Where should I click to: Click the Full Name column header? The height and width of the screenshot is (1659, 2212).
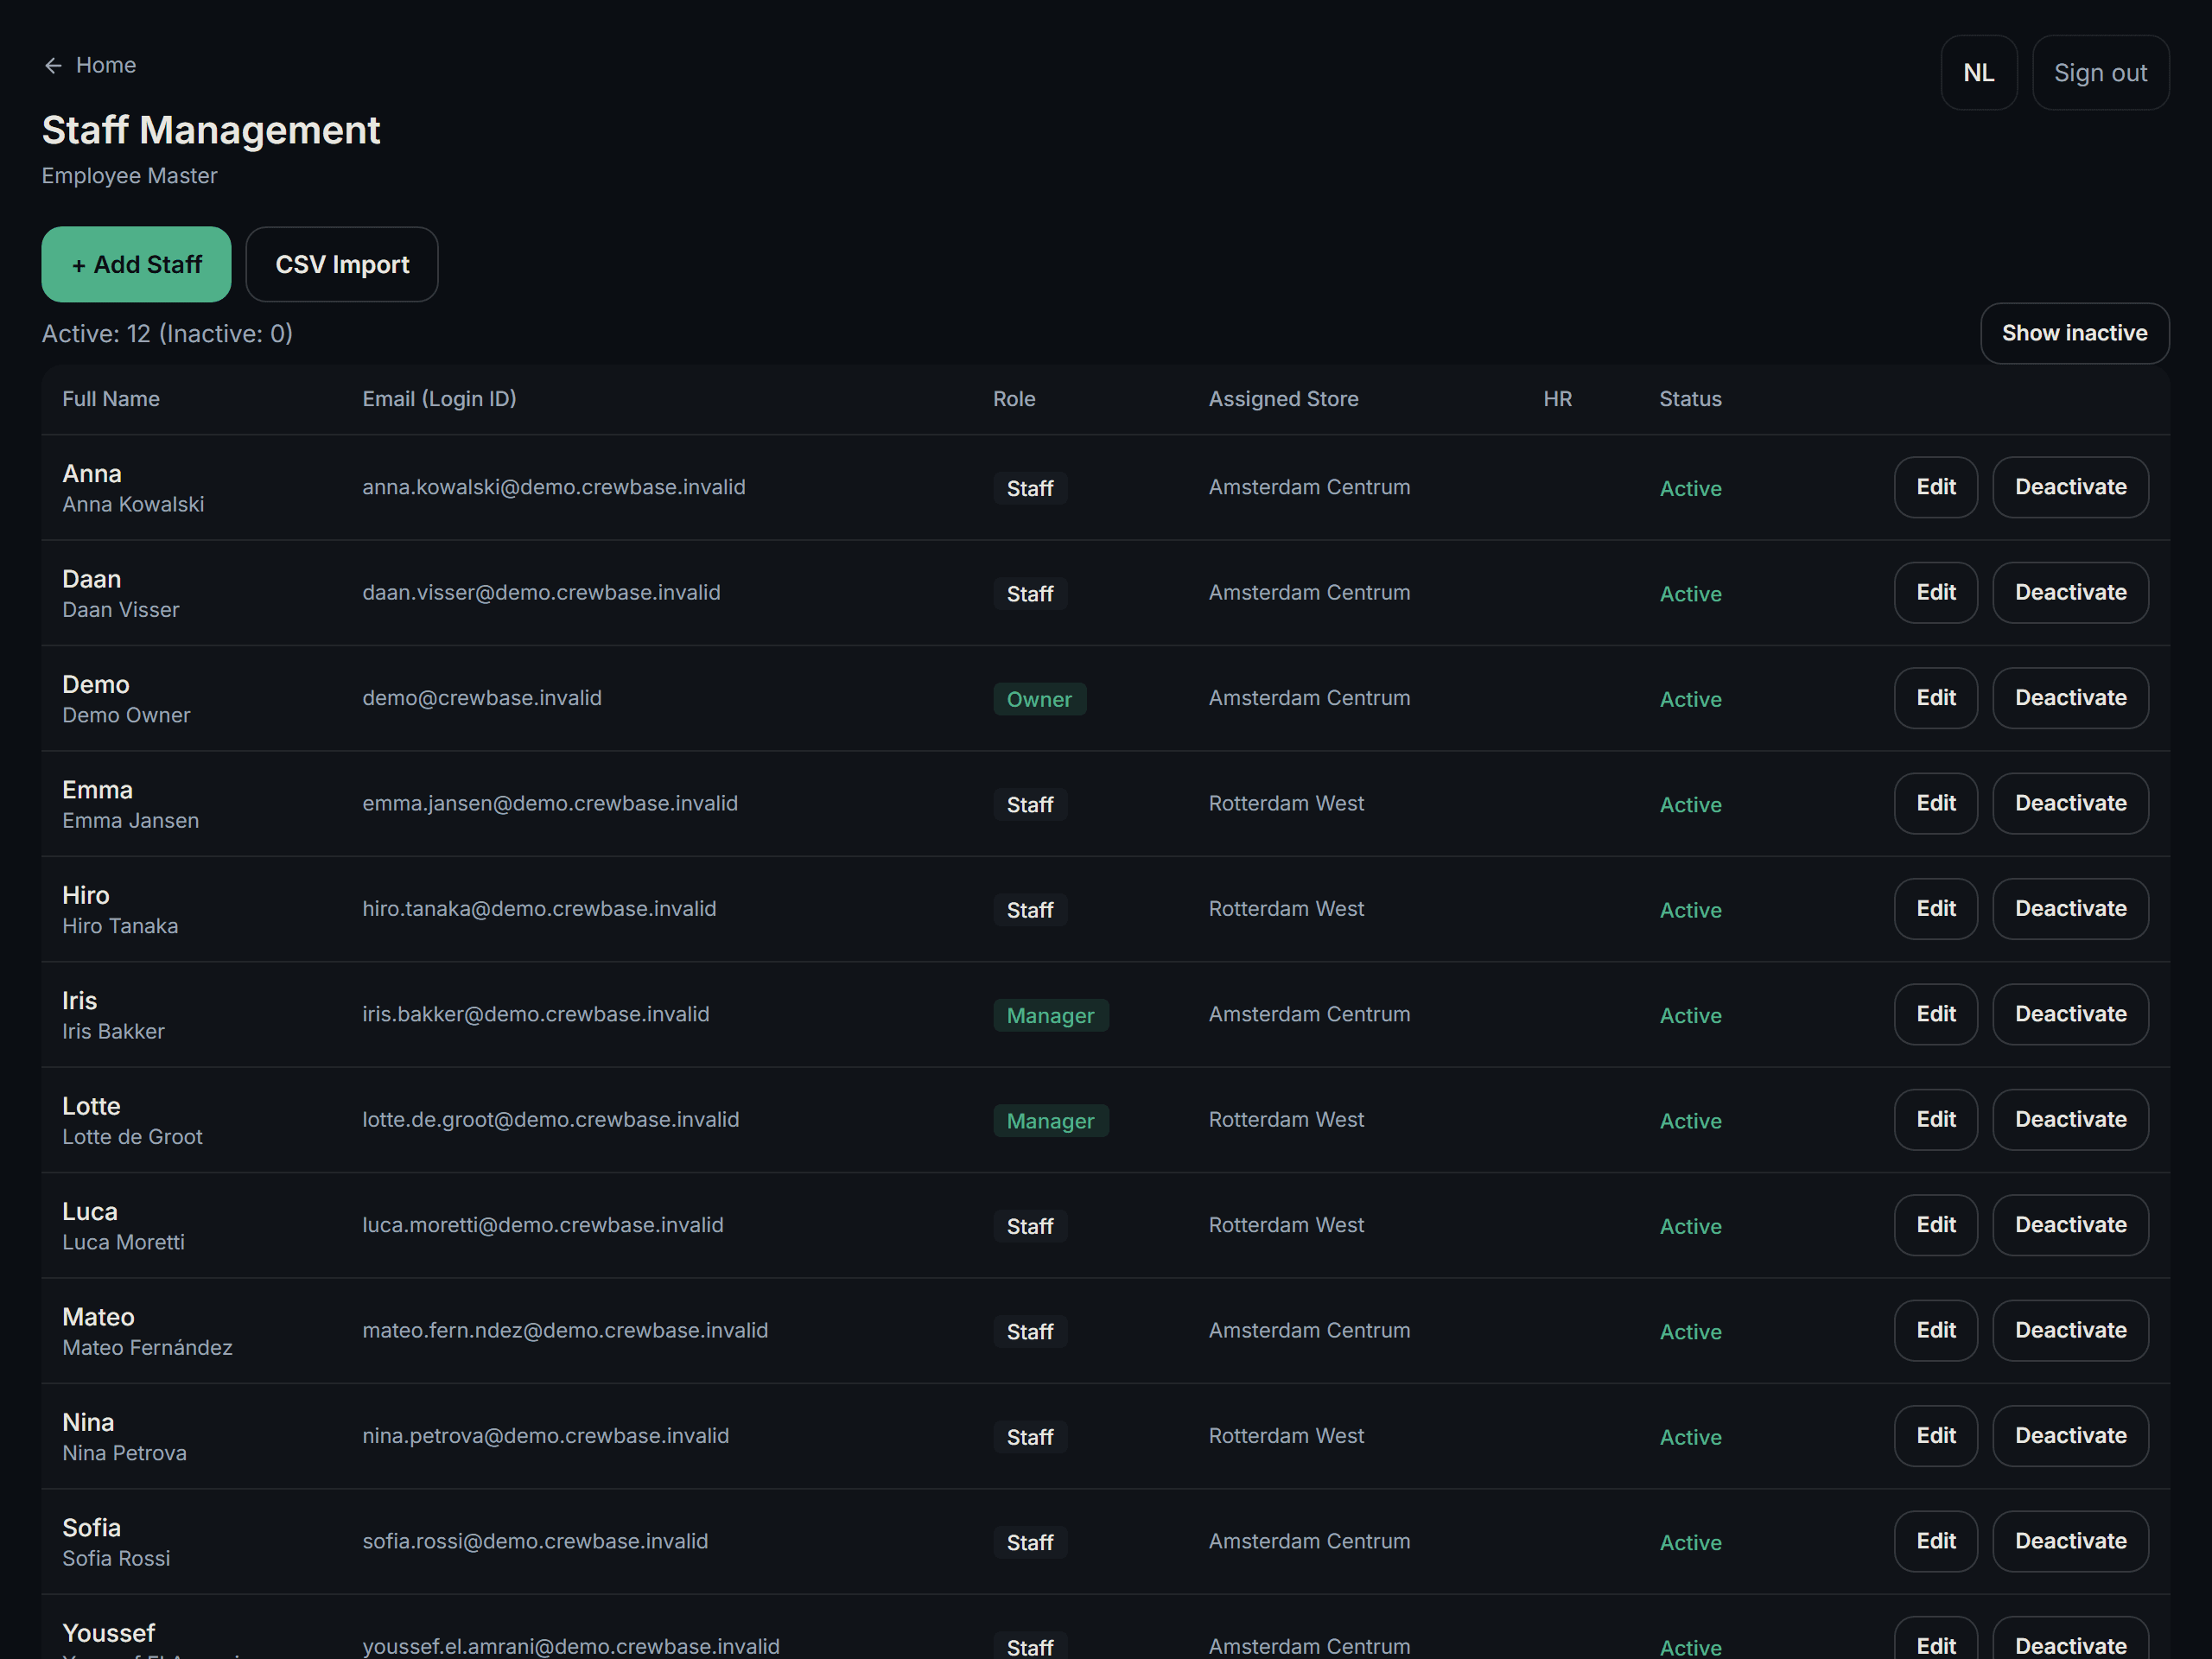point(111,399)
